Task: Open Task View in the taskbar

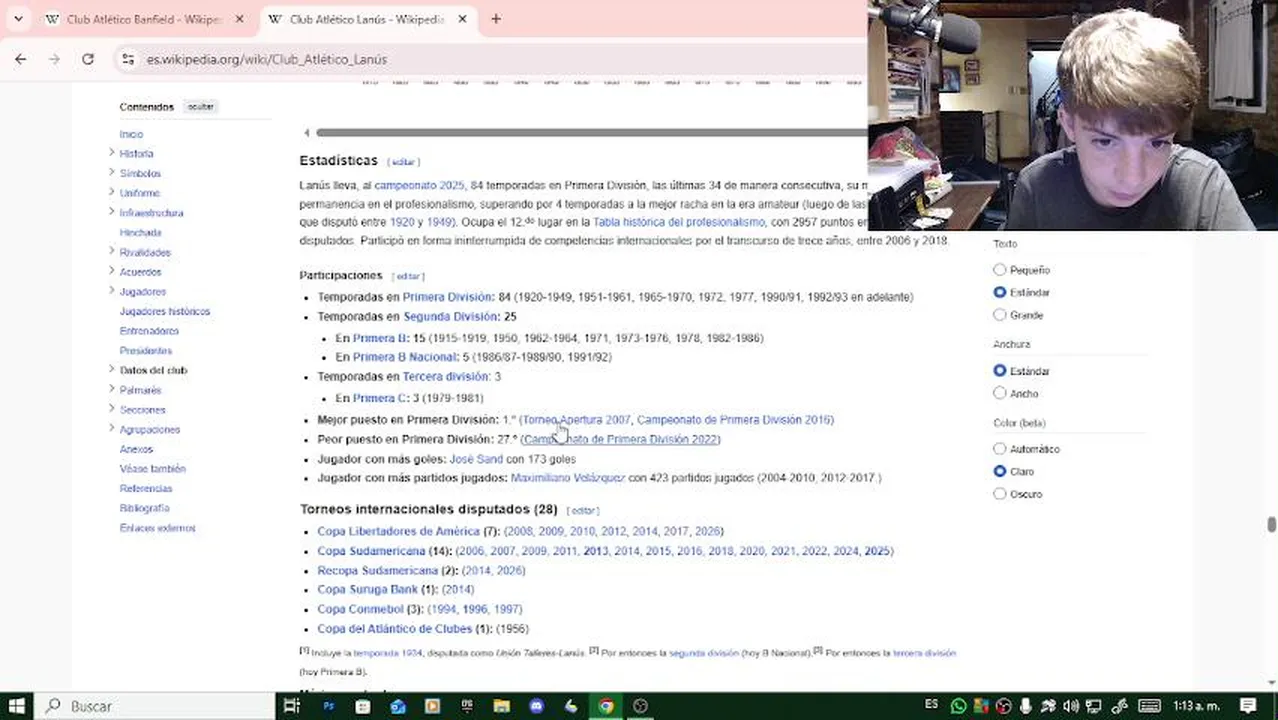Action: click(x=291, y=706)
